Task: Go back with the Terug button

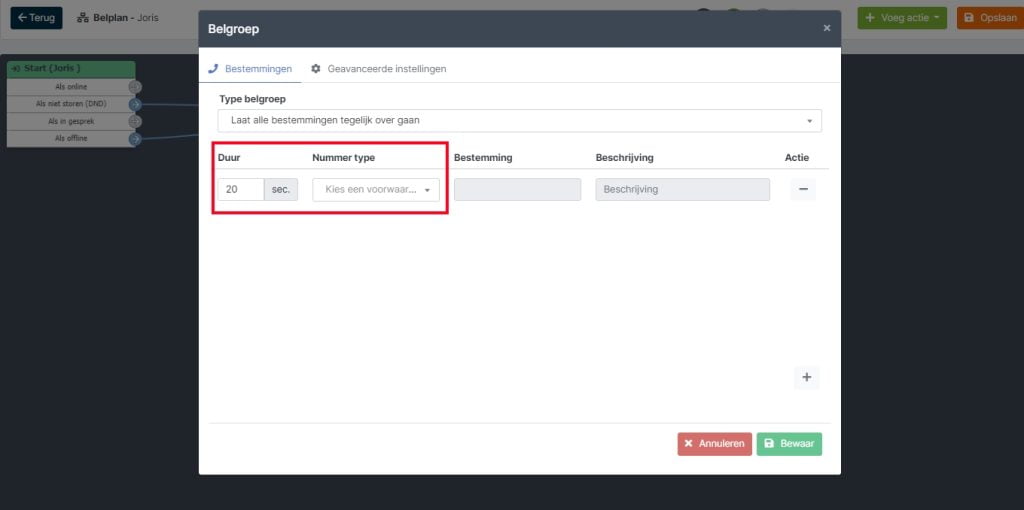Action: point(37,18)
